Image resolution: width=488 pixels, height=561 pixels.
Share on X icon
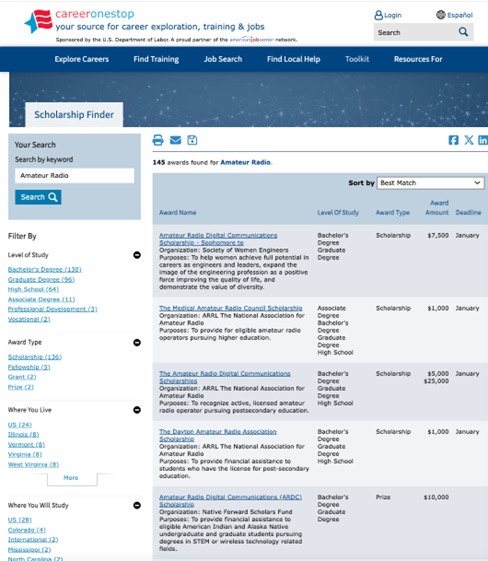click(x=469, y=140)
